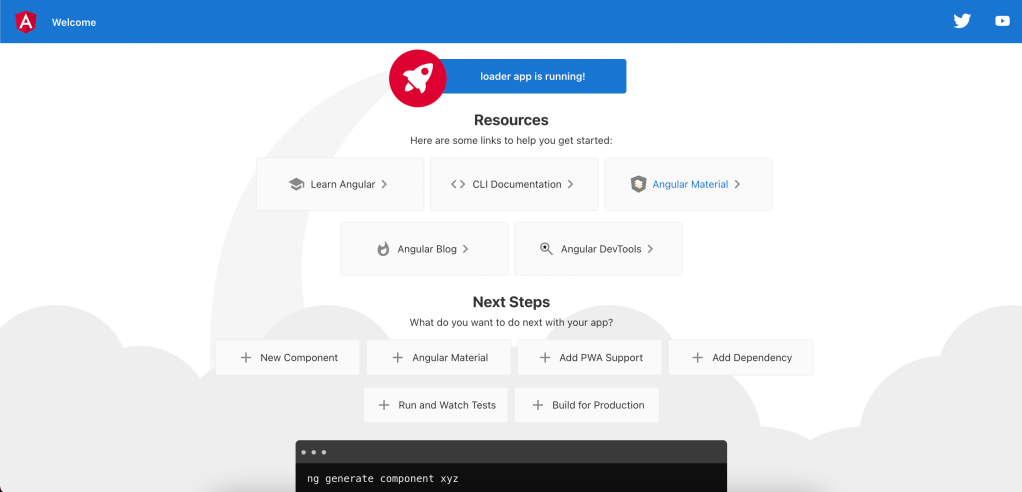Select the Add PWA Support option
This screenshot has height=492, width=1022.
[590, 357]
